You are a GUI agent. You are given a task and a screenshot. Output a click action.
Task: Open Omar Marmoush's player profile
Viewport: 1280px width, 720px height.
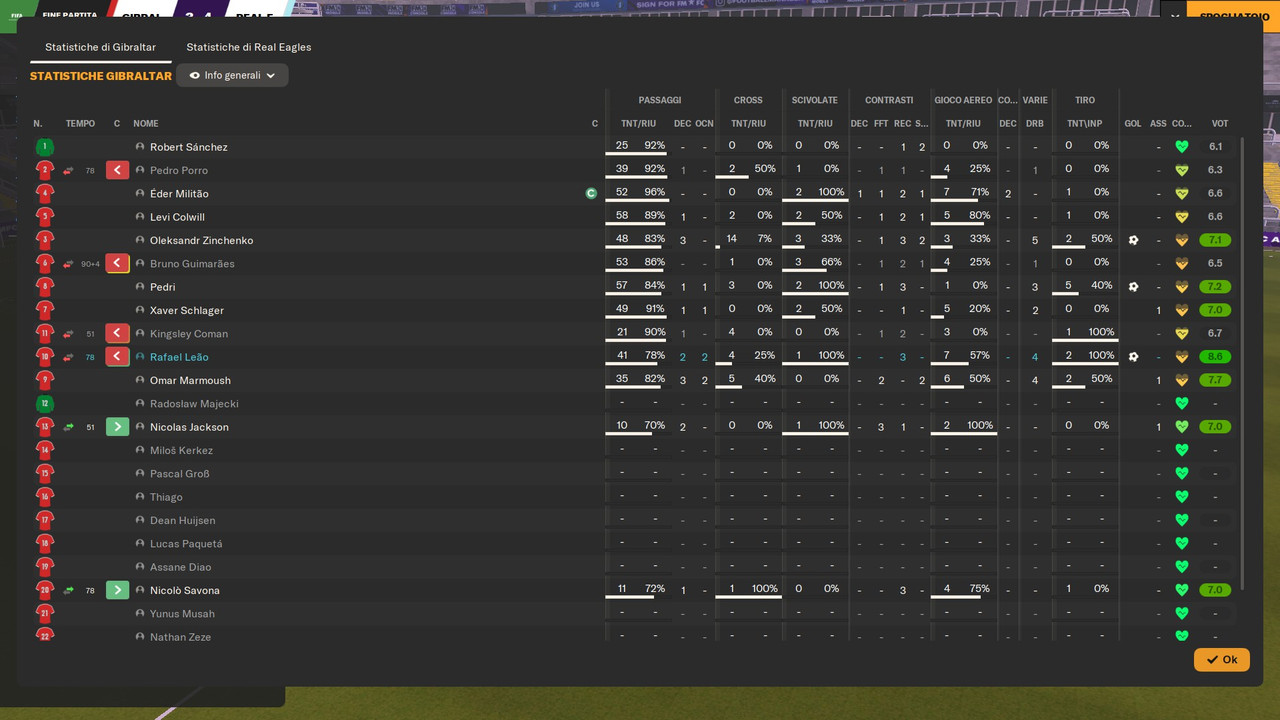click(x=190, y=381)
